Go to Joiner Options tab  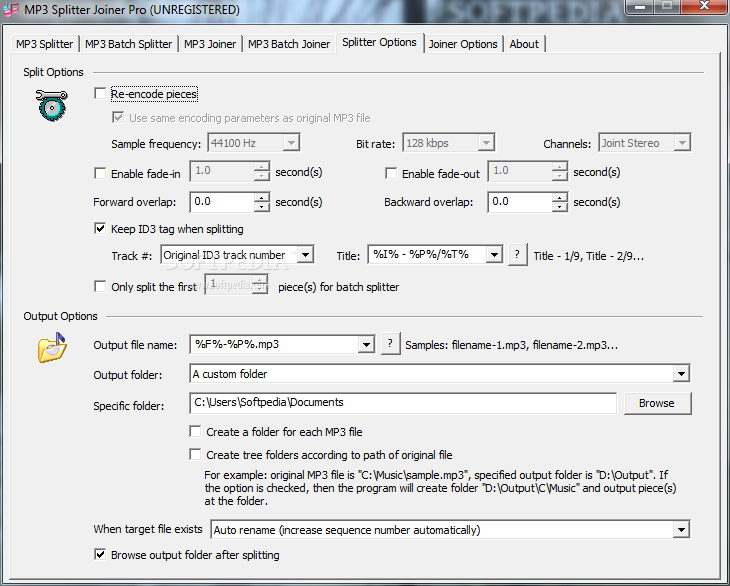click(x=463, y=44)
